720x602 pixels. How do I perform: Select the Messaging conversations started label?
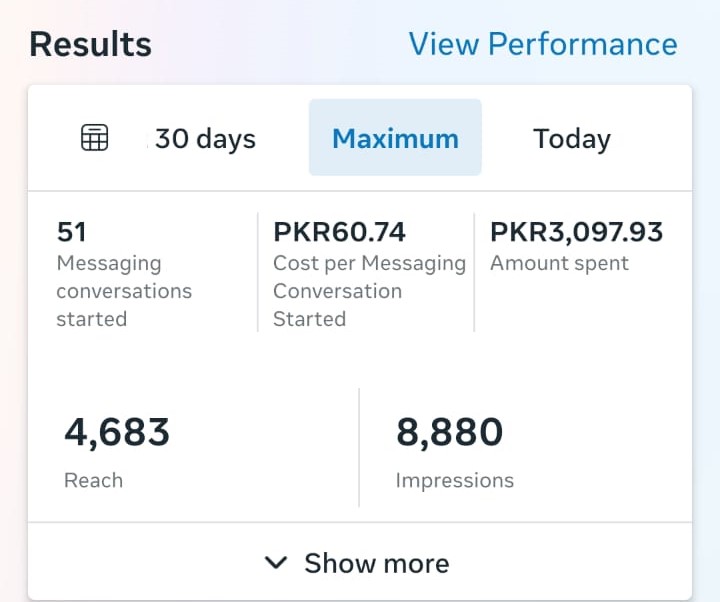tap(123, 291)
